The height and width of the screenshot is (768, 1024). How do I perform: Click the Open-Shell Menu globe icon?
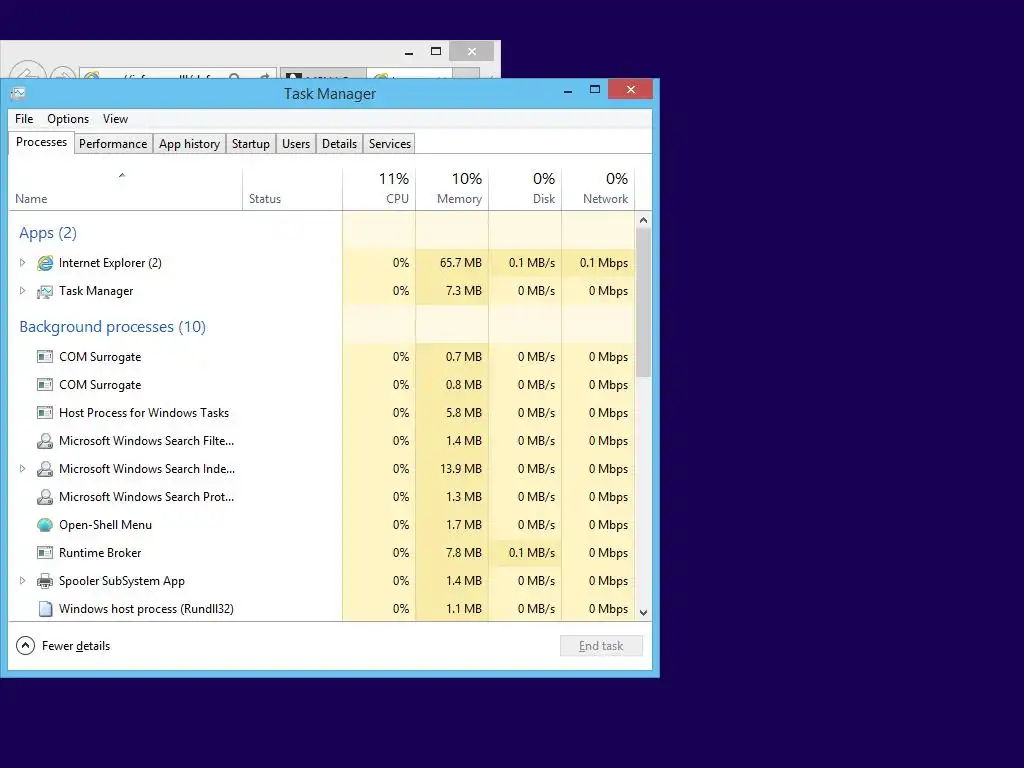[45, 525]
